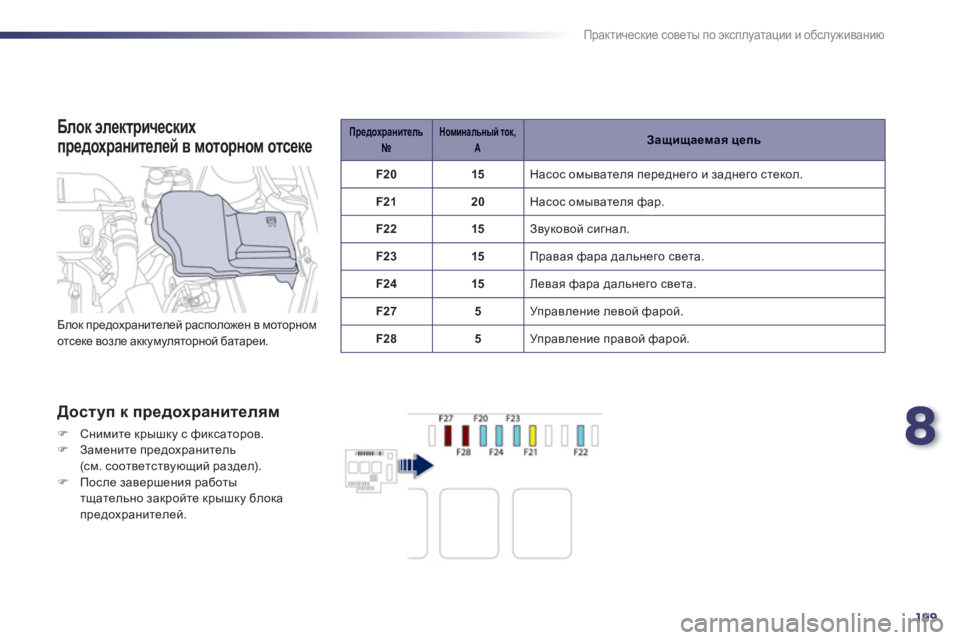The width and height of the screenshot is (960, 640).
Task: Click the 5 amperage value in F28 row
Action: [478, 339]
